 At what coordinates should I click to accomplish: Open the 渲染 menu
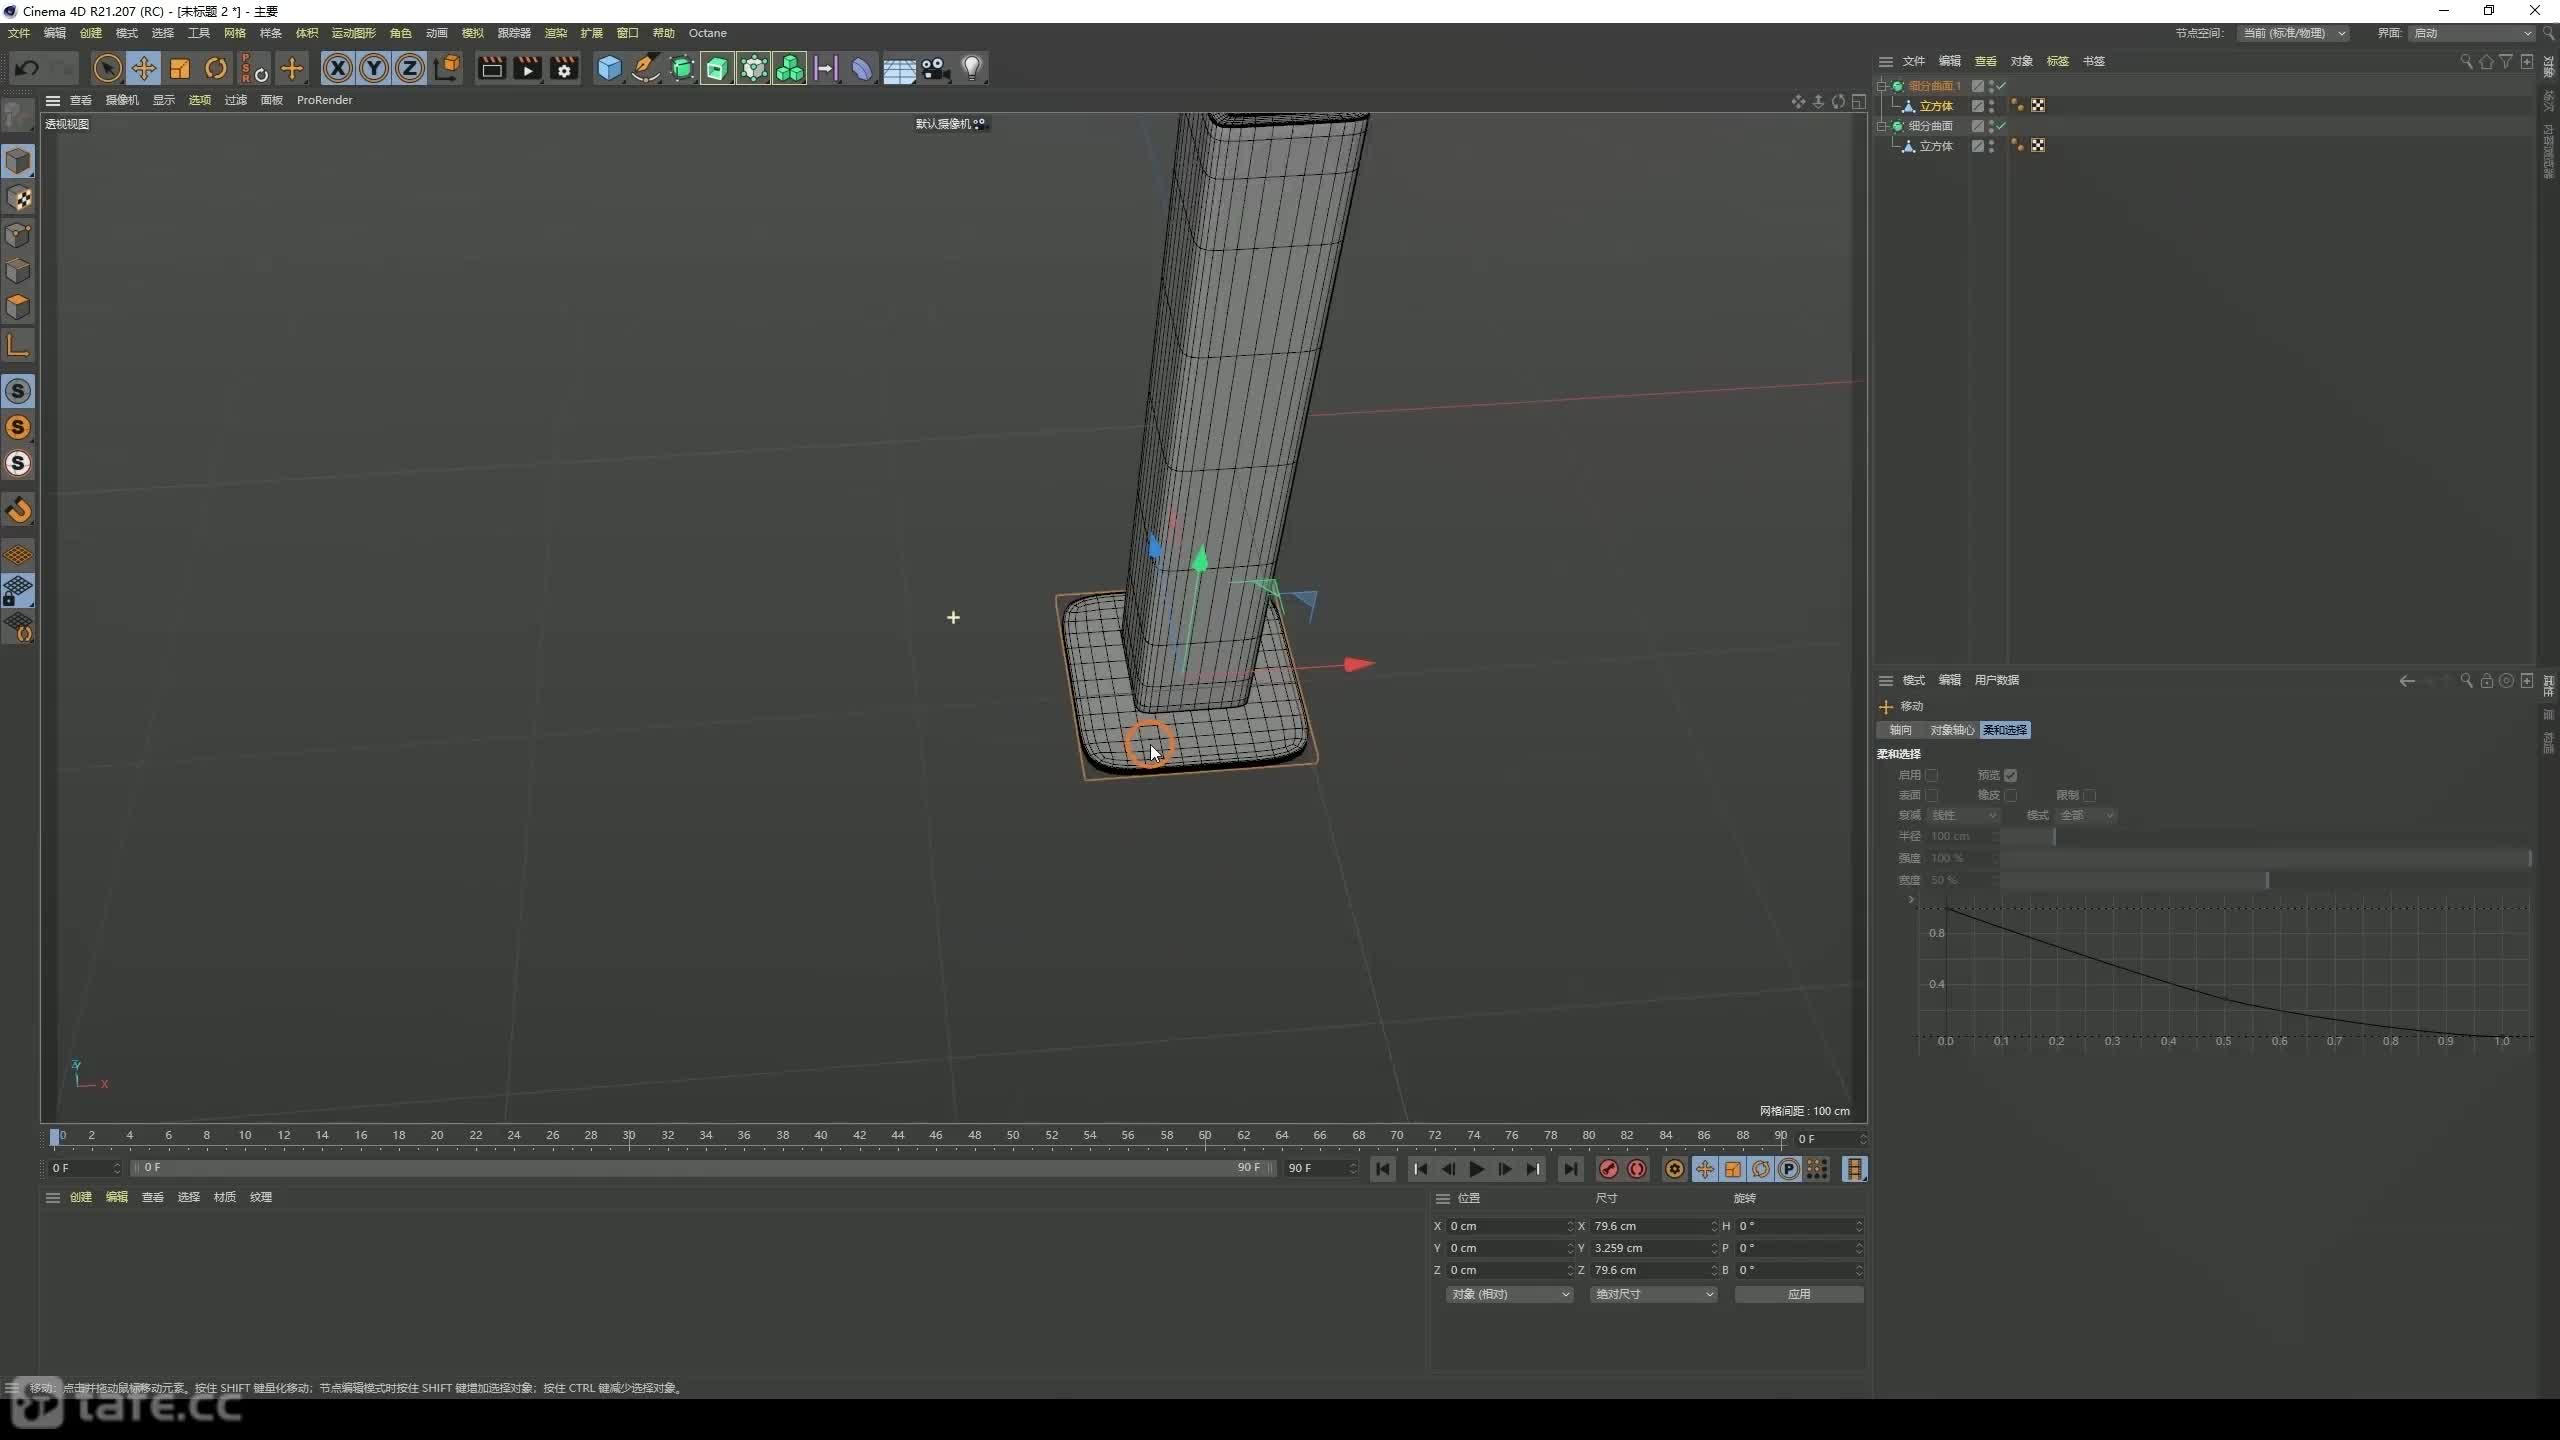[x=555, y=33]
